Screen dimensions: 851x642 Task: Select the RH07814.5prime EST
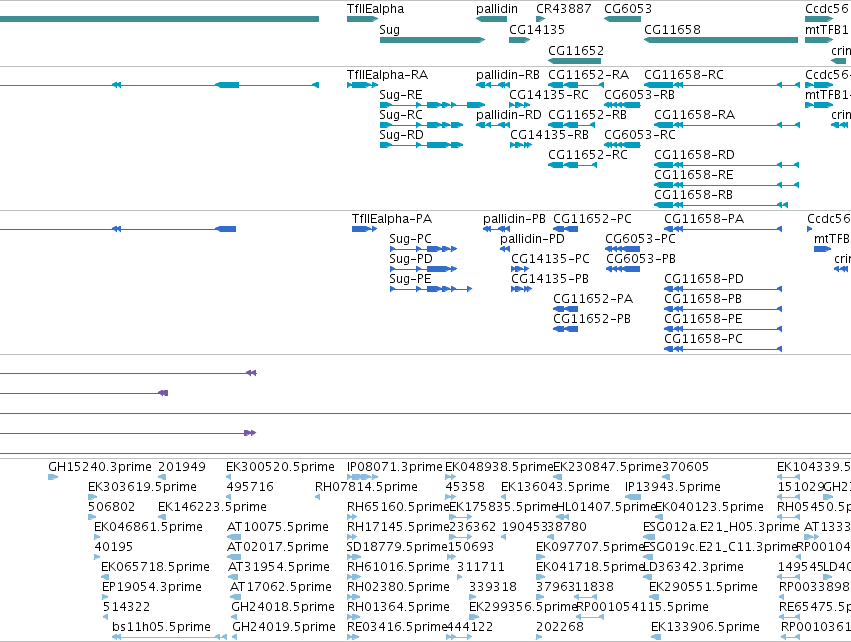pyautogui.click(x=317, y=497)
